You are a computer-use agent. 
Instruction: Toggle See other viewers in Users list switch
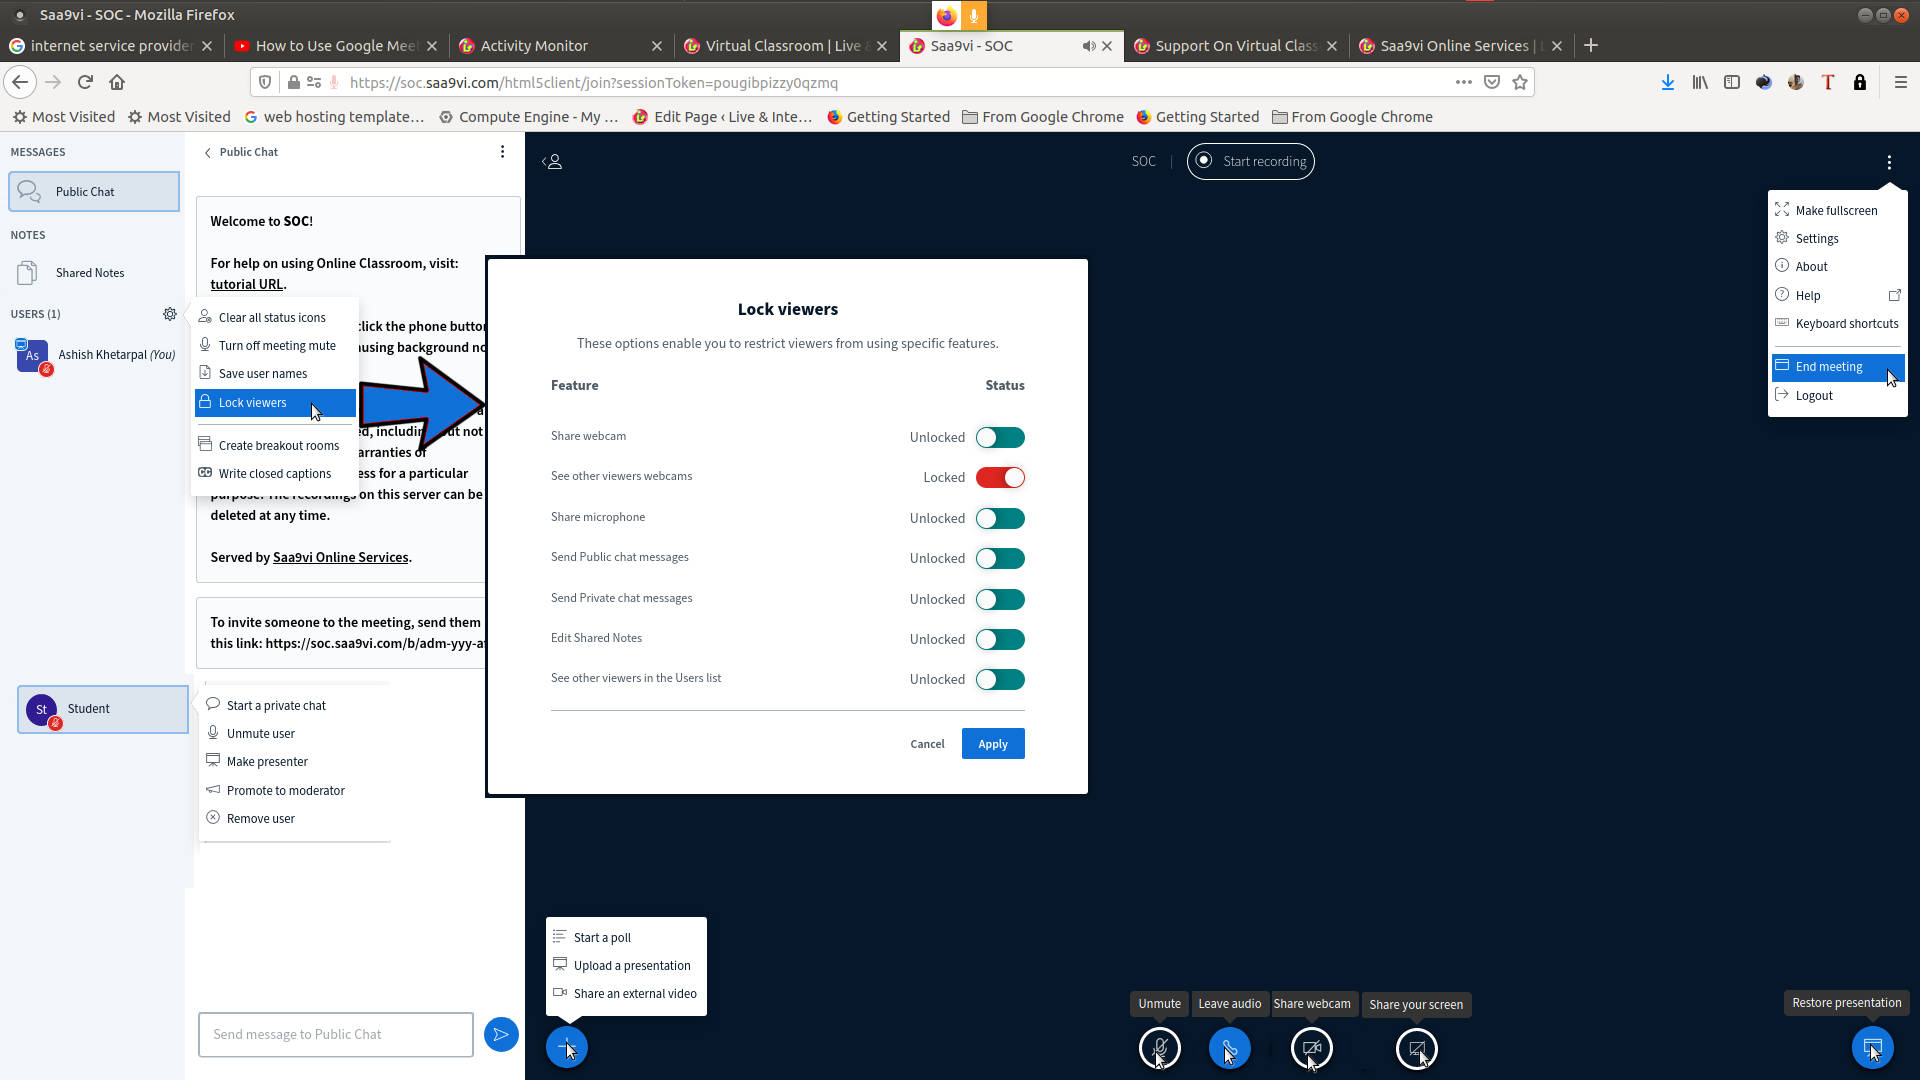pyautogui.click(x=1000, y=679)
